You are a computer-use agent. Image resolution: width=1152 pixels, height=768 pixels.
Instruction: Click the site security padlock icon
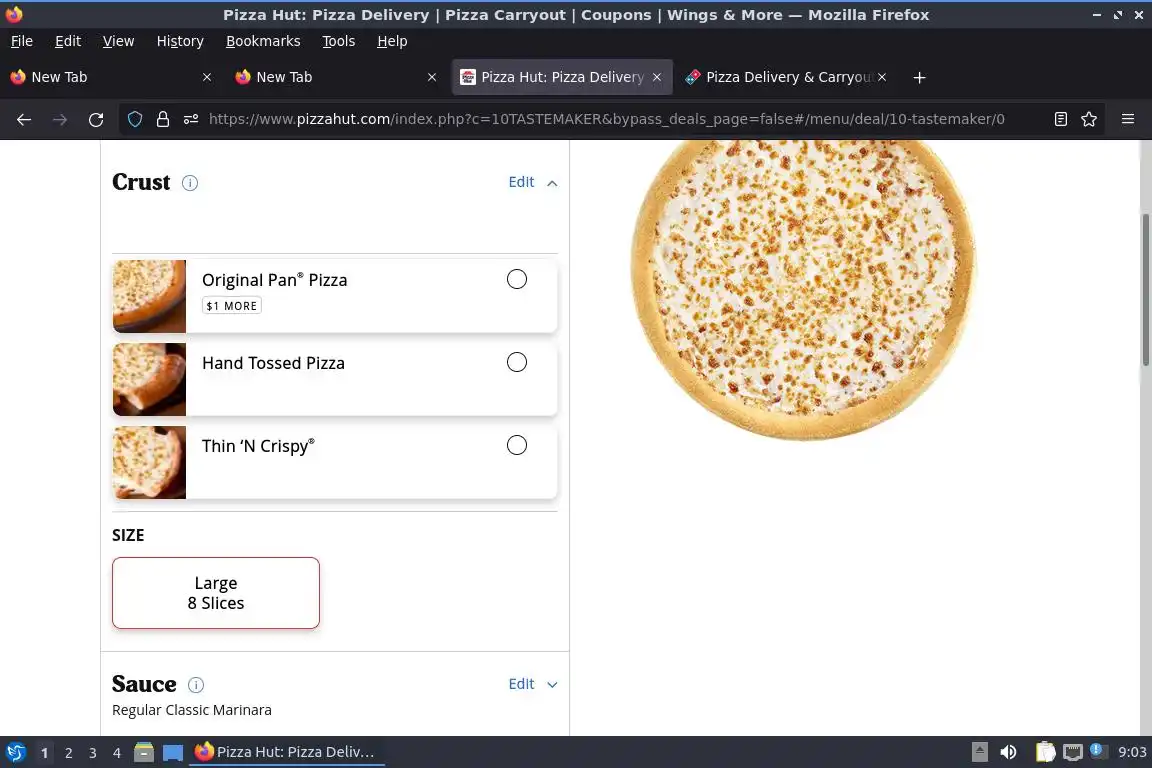click(162, 119)
